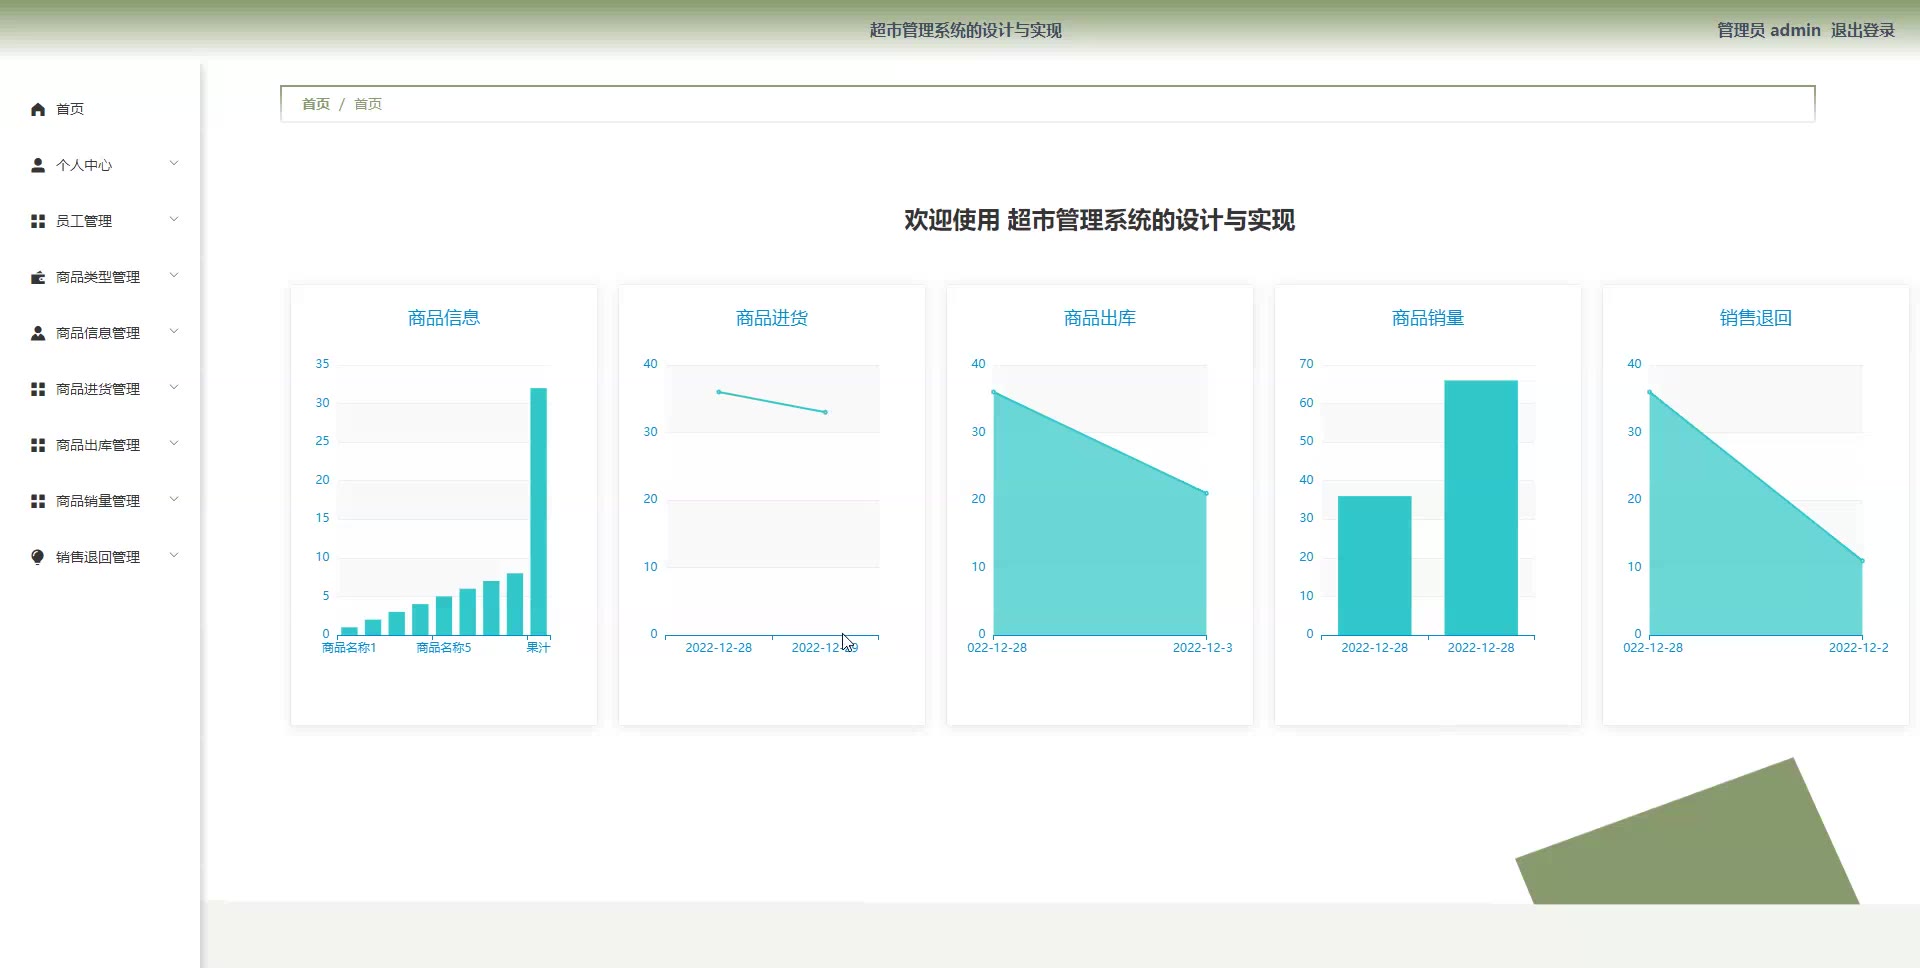
Task: Expand the 商品销量管理 chevron arrow
Action: pyautogui.click(x=174, y=500)
